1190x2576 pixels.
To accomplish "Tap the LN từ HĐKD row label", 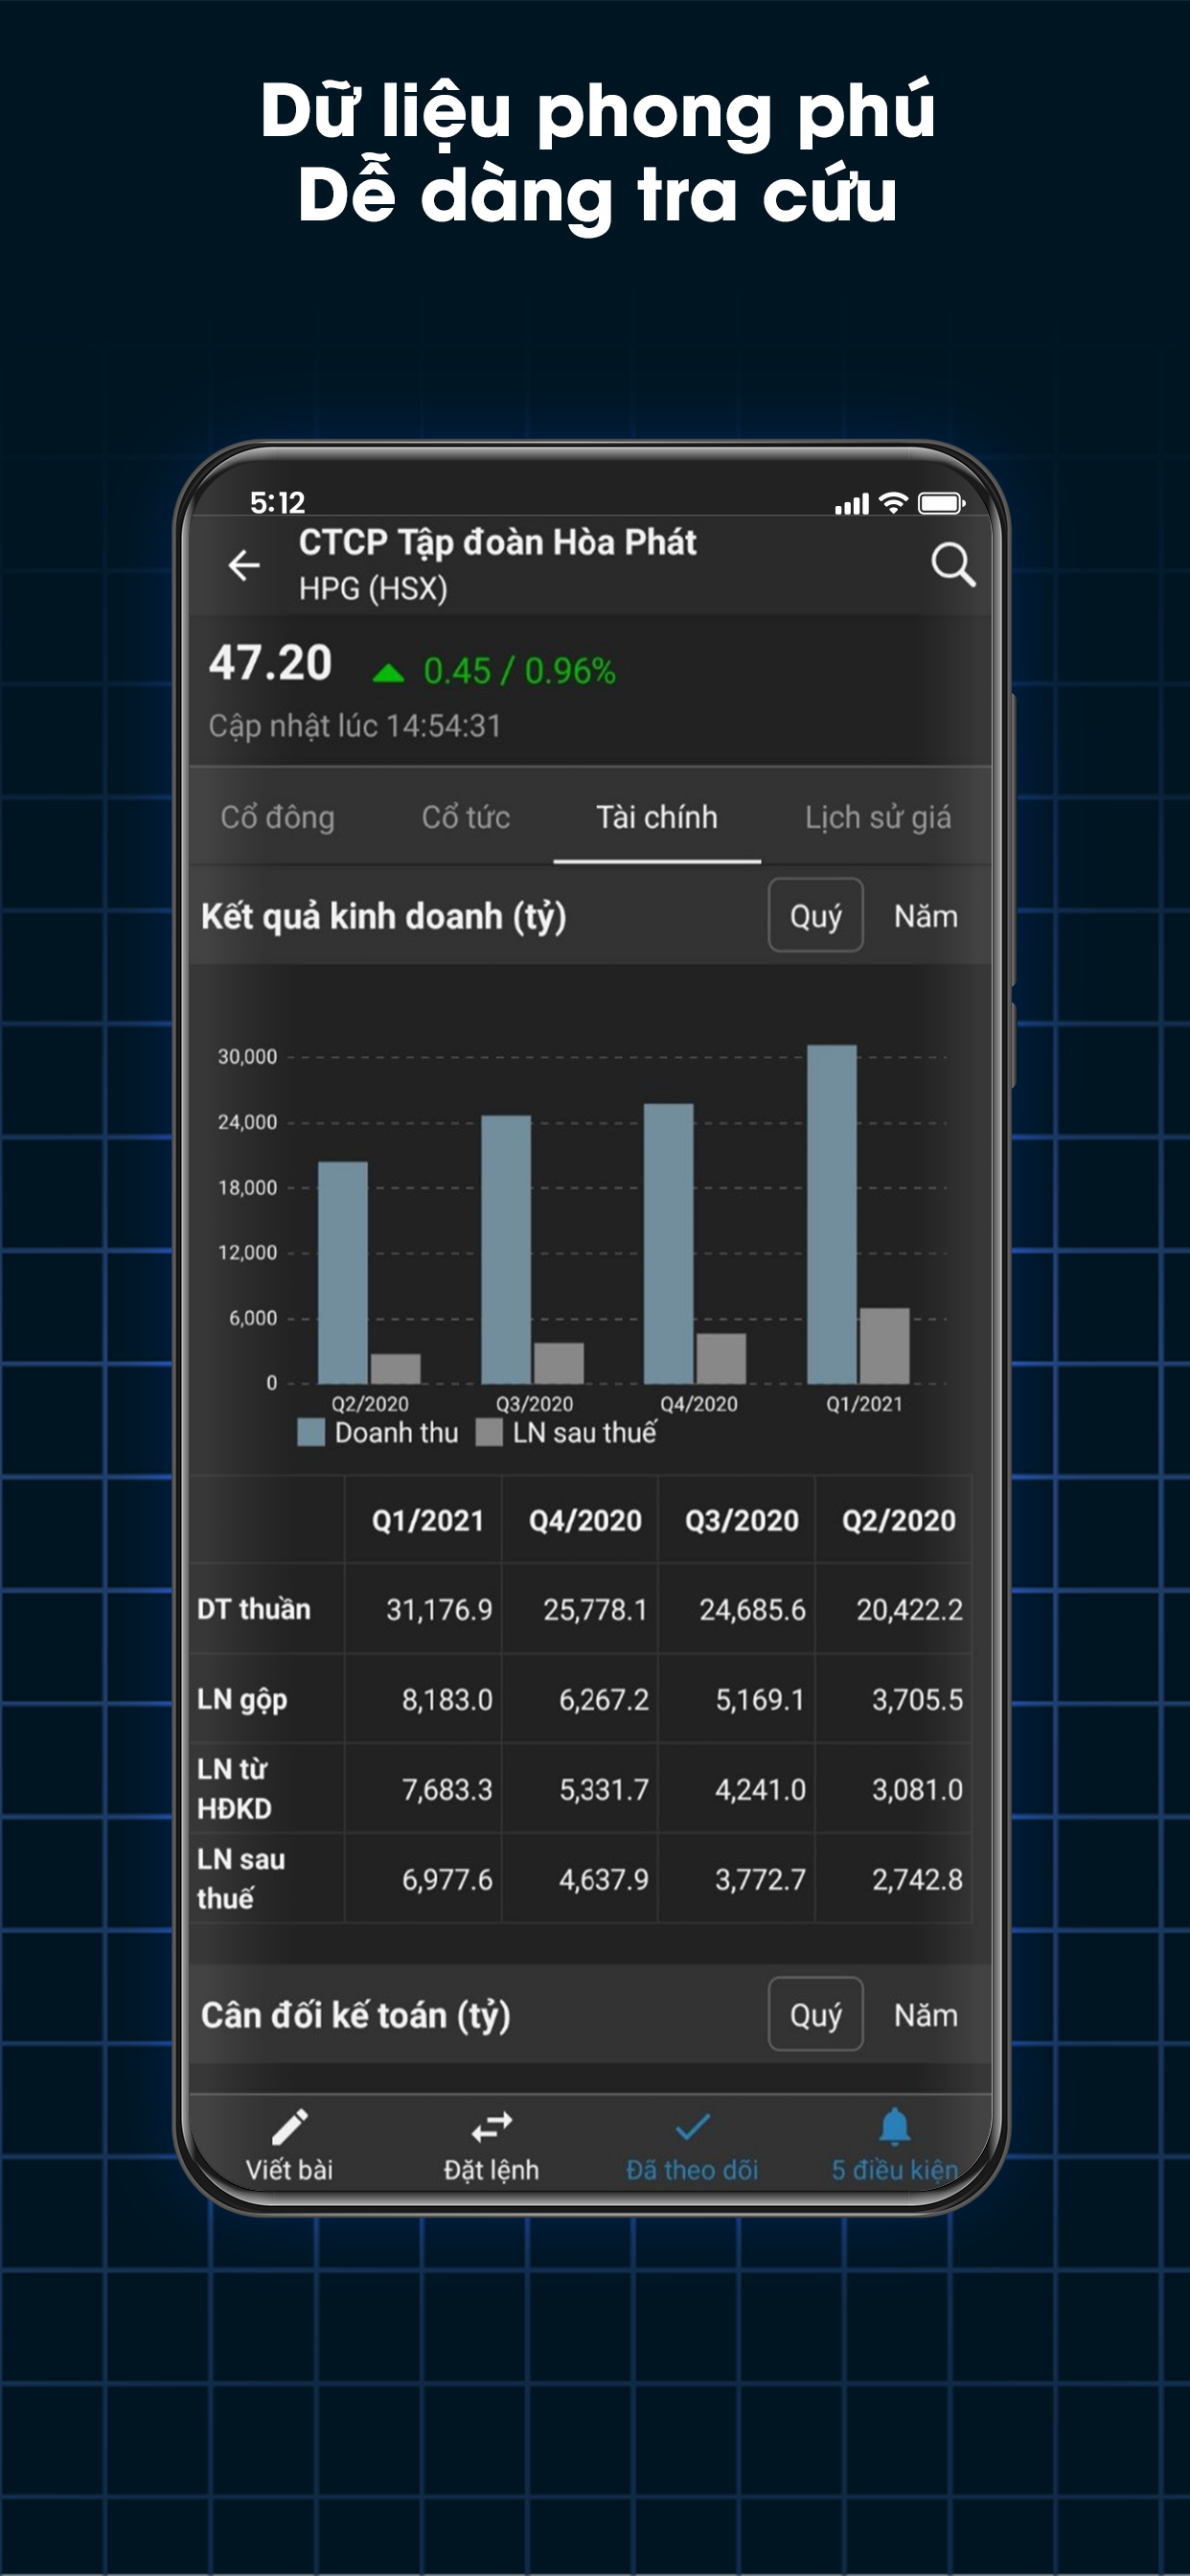I will (x=234, y=1788).
